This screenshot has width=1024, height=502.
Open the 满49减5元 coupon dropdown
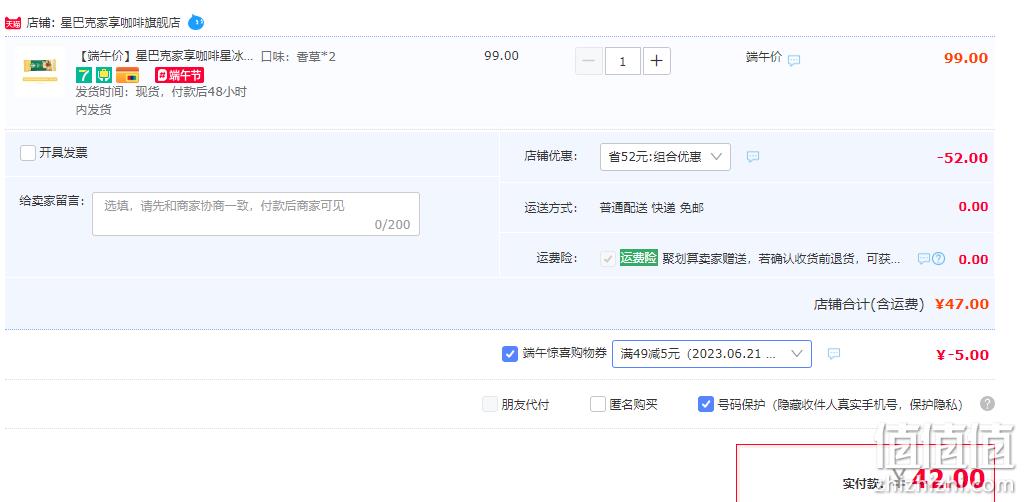712,354
